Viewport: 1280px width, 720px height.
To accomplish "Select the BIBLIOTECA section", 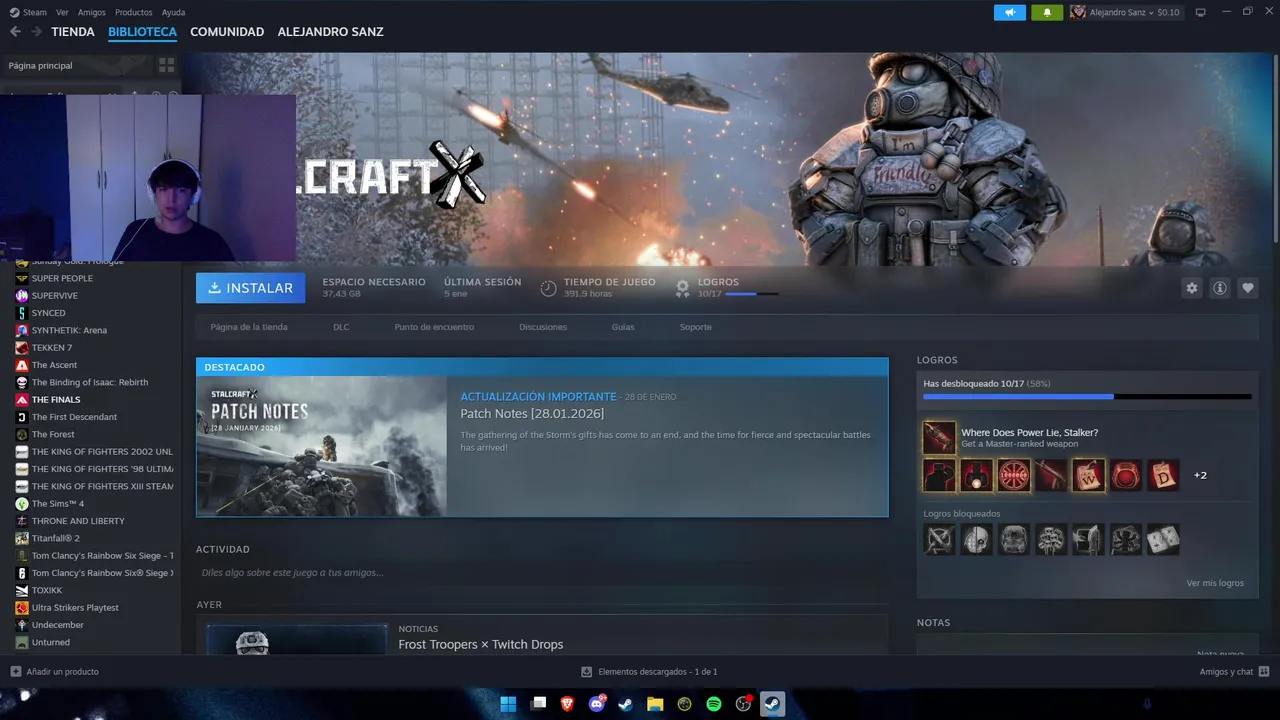I will coord(142,32).
